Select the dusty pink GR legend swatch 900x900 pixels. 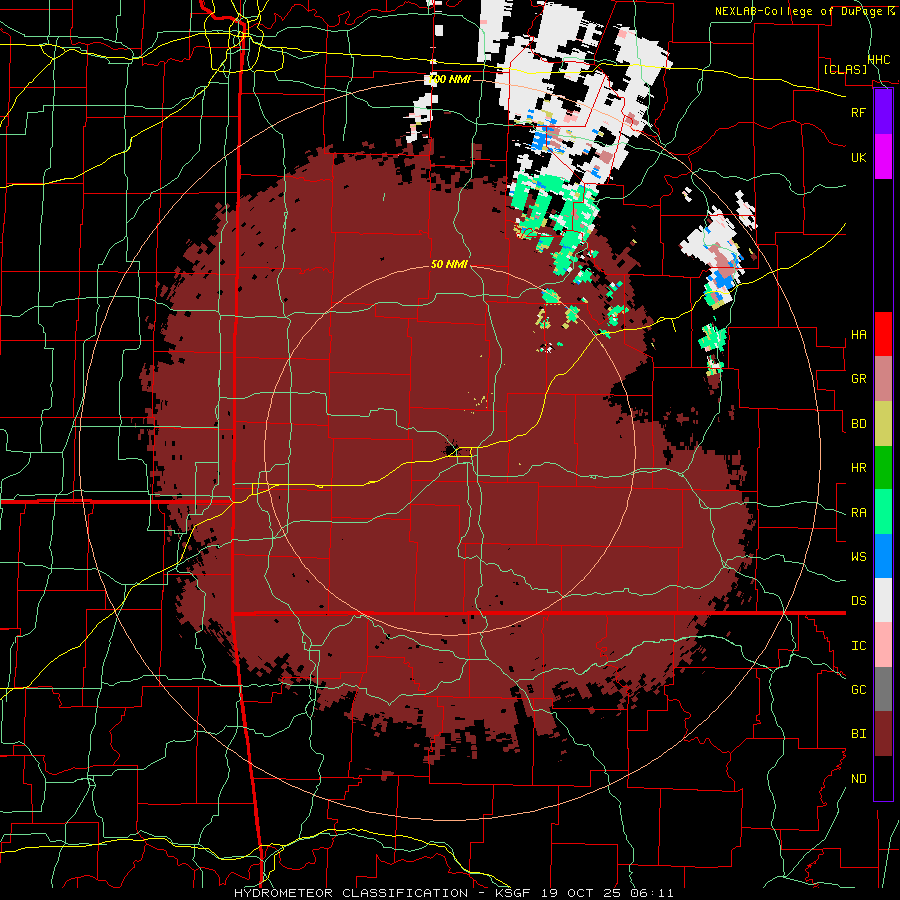(x=883, y=379)
